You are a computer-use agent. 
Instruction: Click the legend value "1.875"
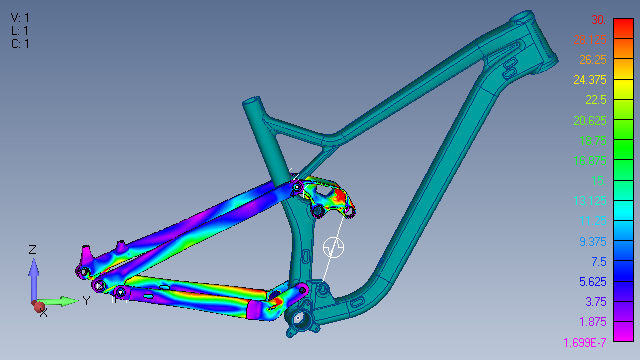(593, 322)
